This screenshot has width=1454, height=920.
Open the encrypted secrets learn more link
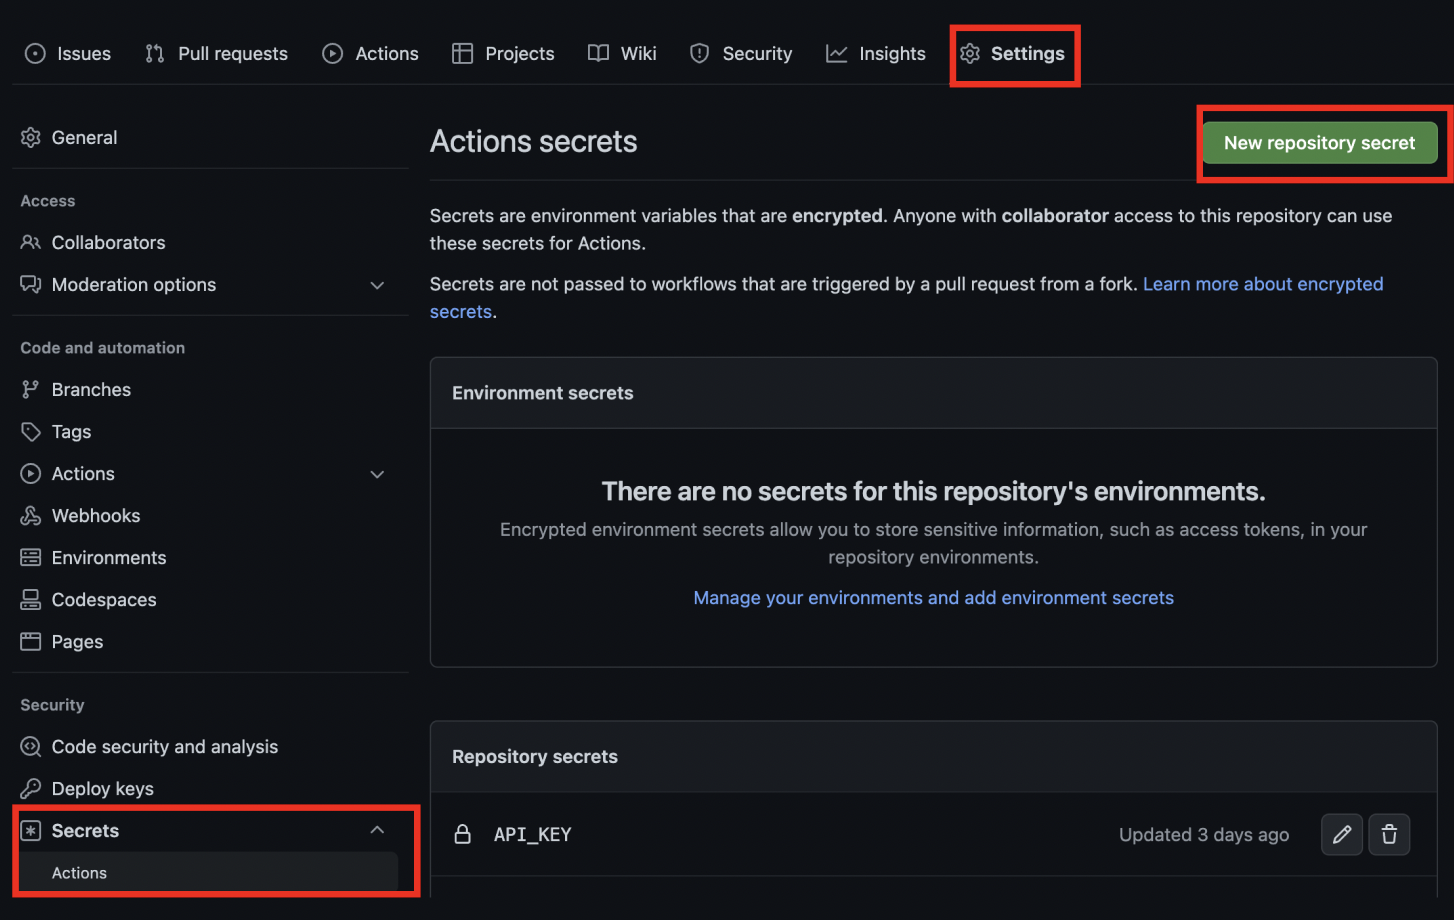coord(1262,284)
